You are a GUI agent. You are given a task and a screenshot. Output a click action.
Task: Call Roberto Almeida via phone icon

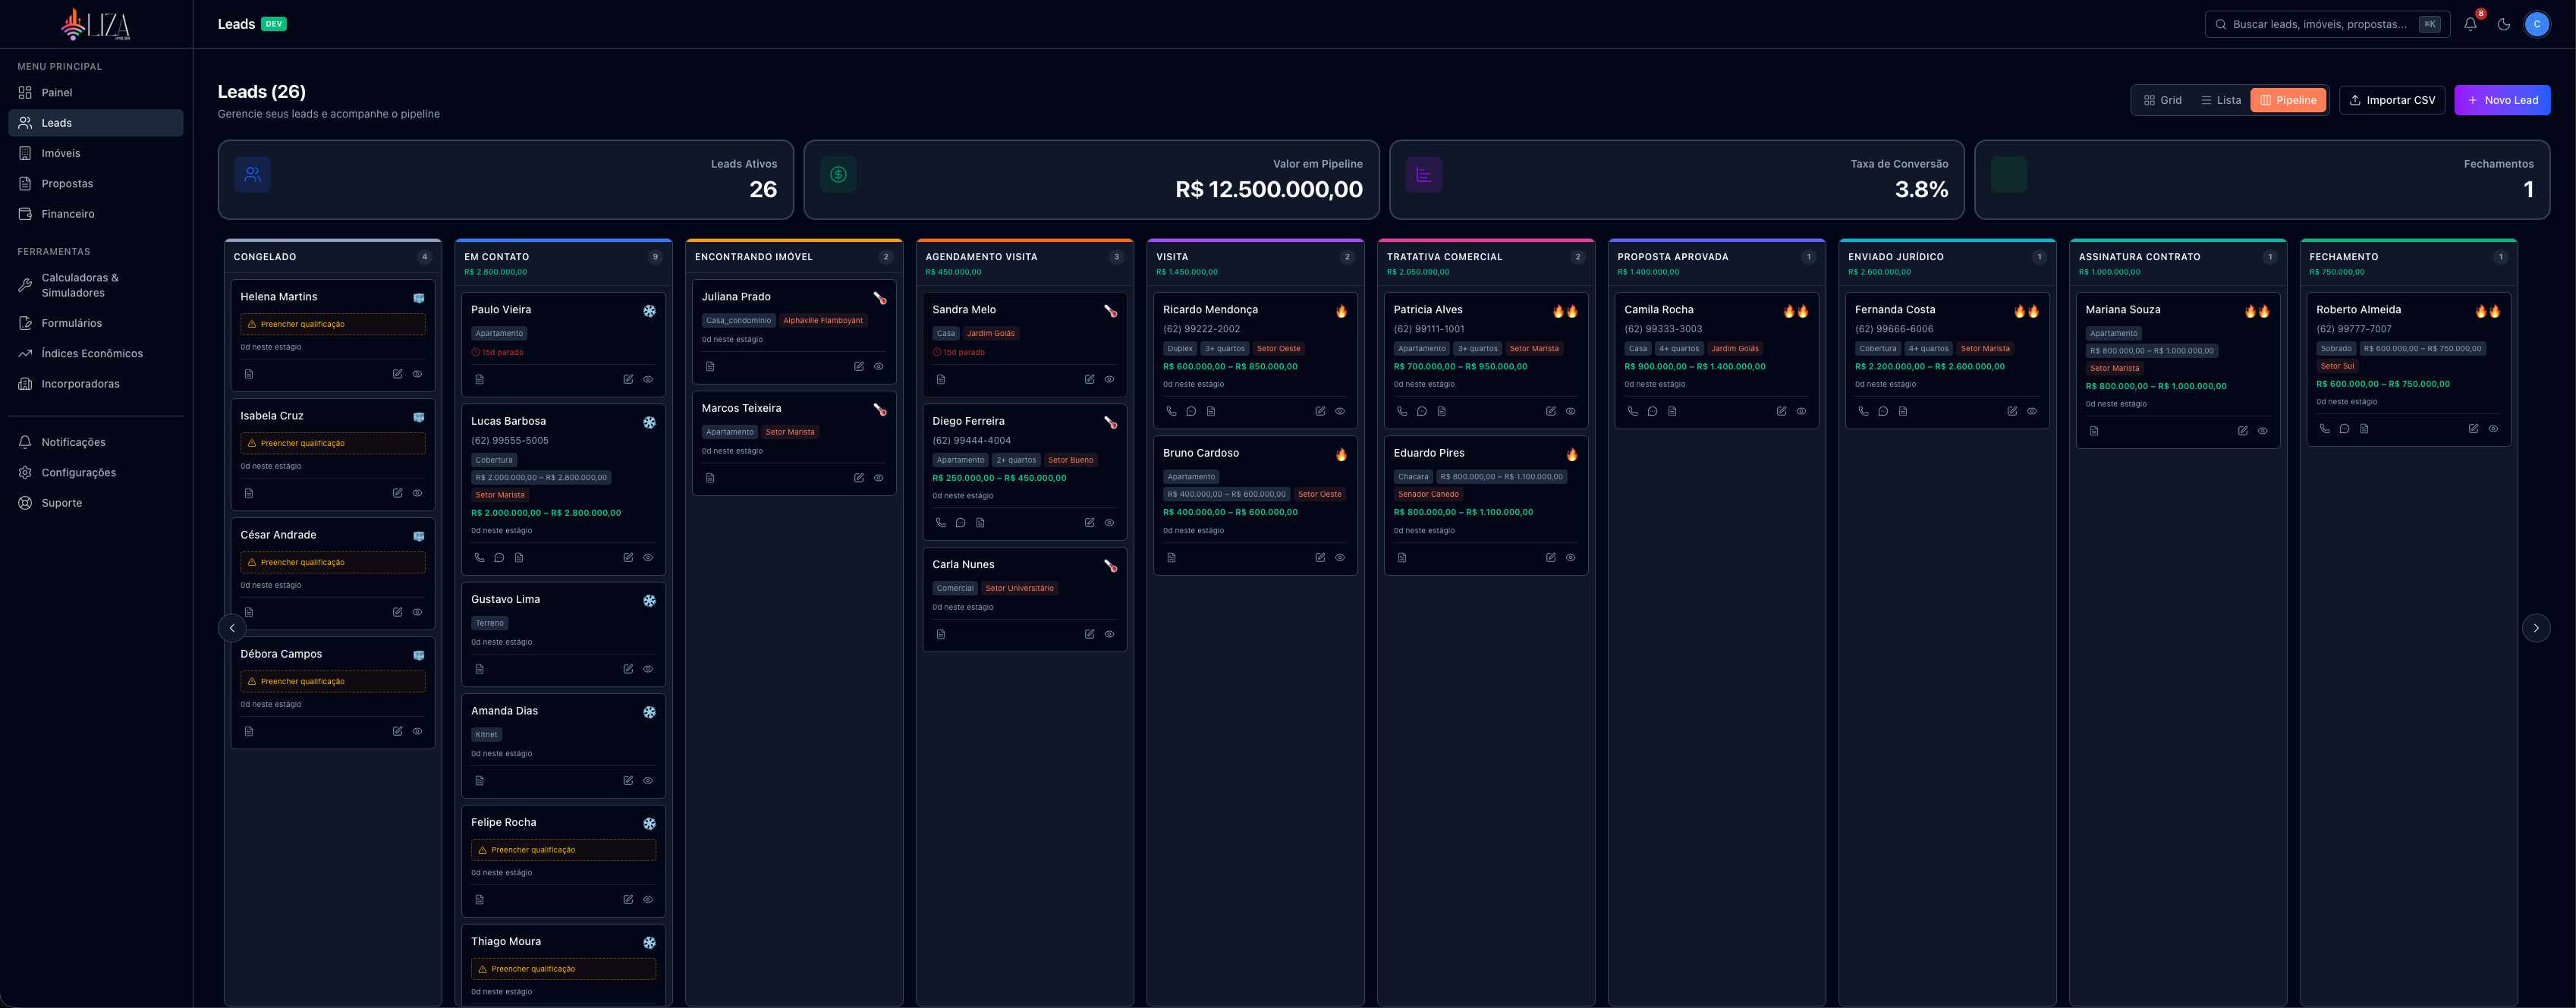click(2324, 429)
